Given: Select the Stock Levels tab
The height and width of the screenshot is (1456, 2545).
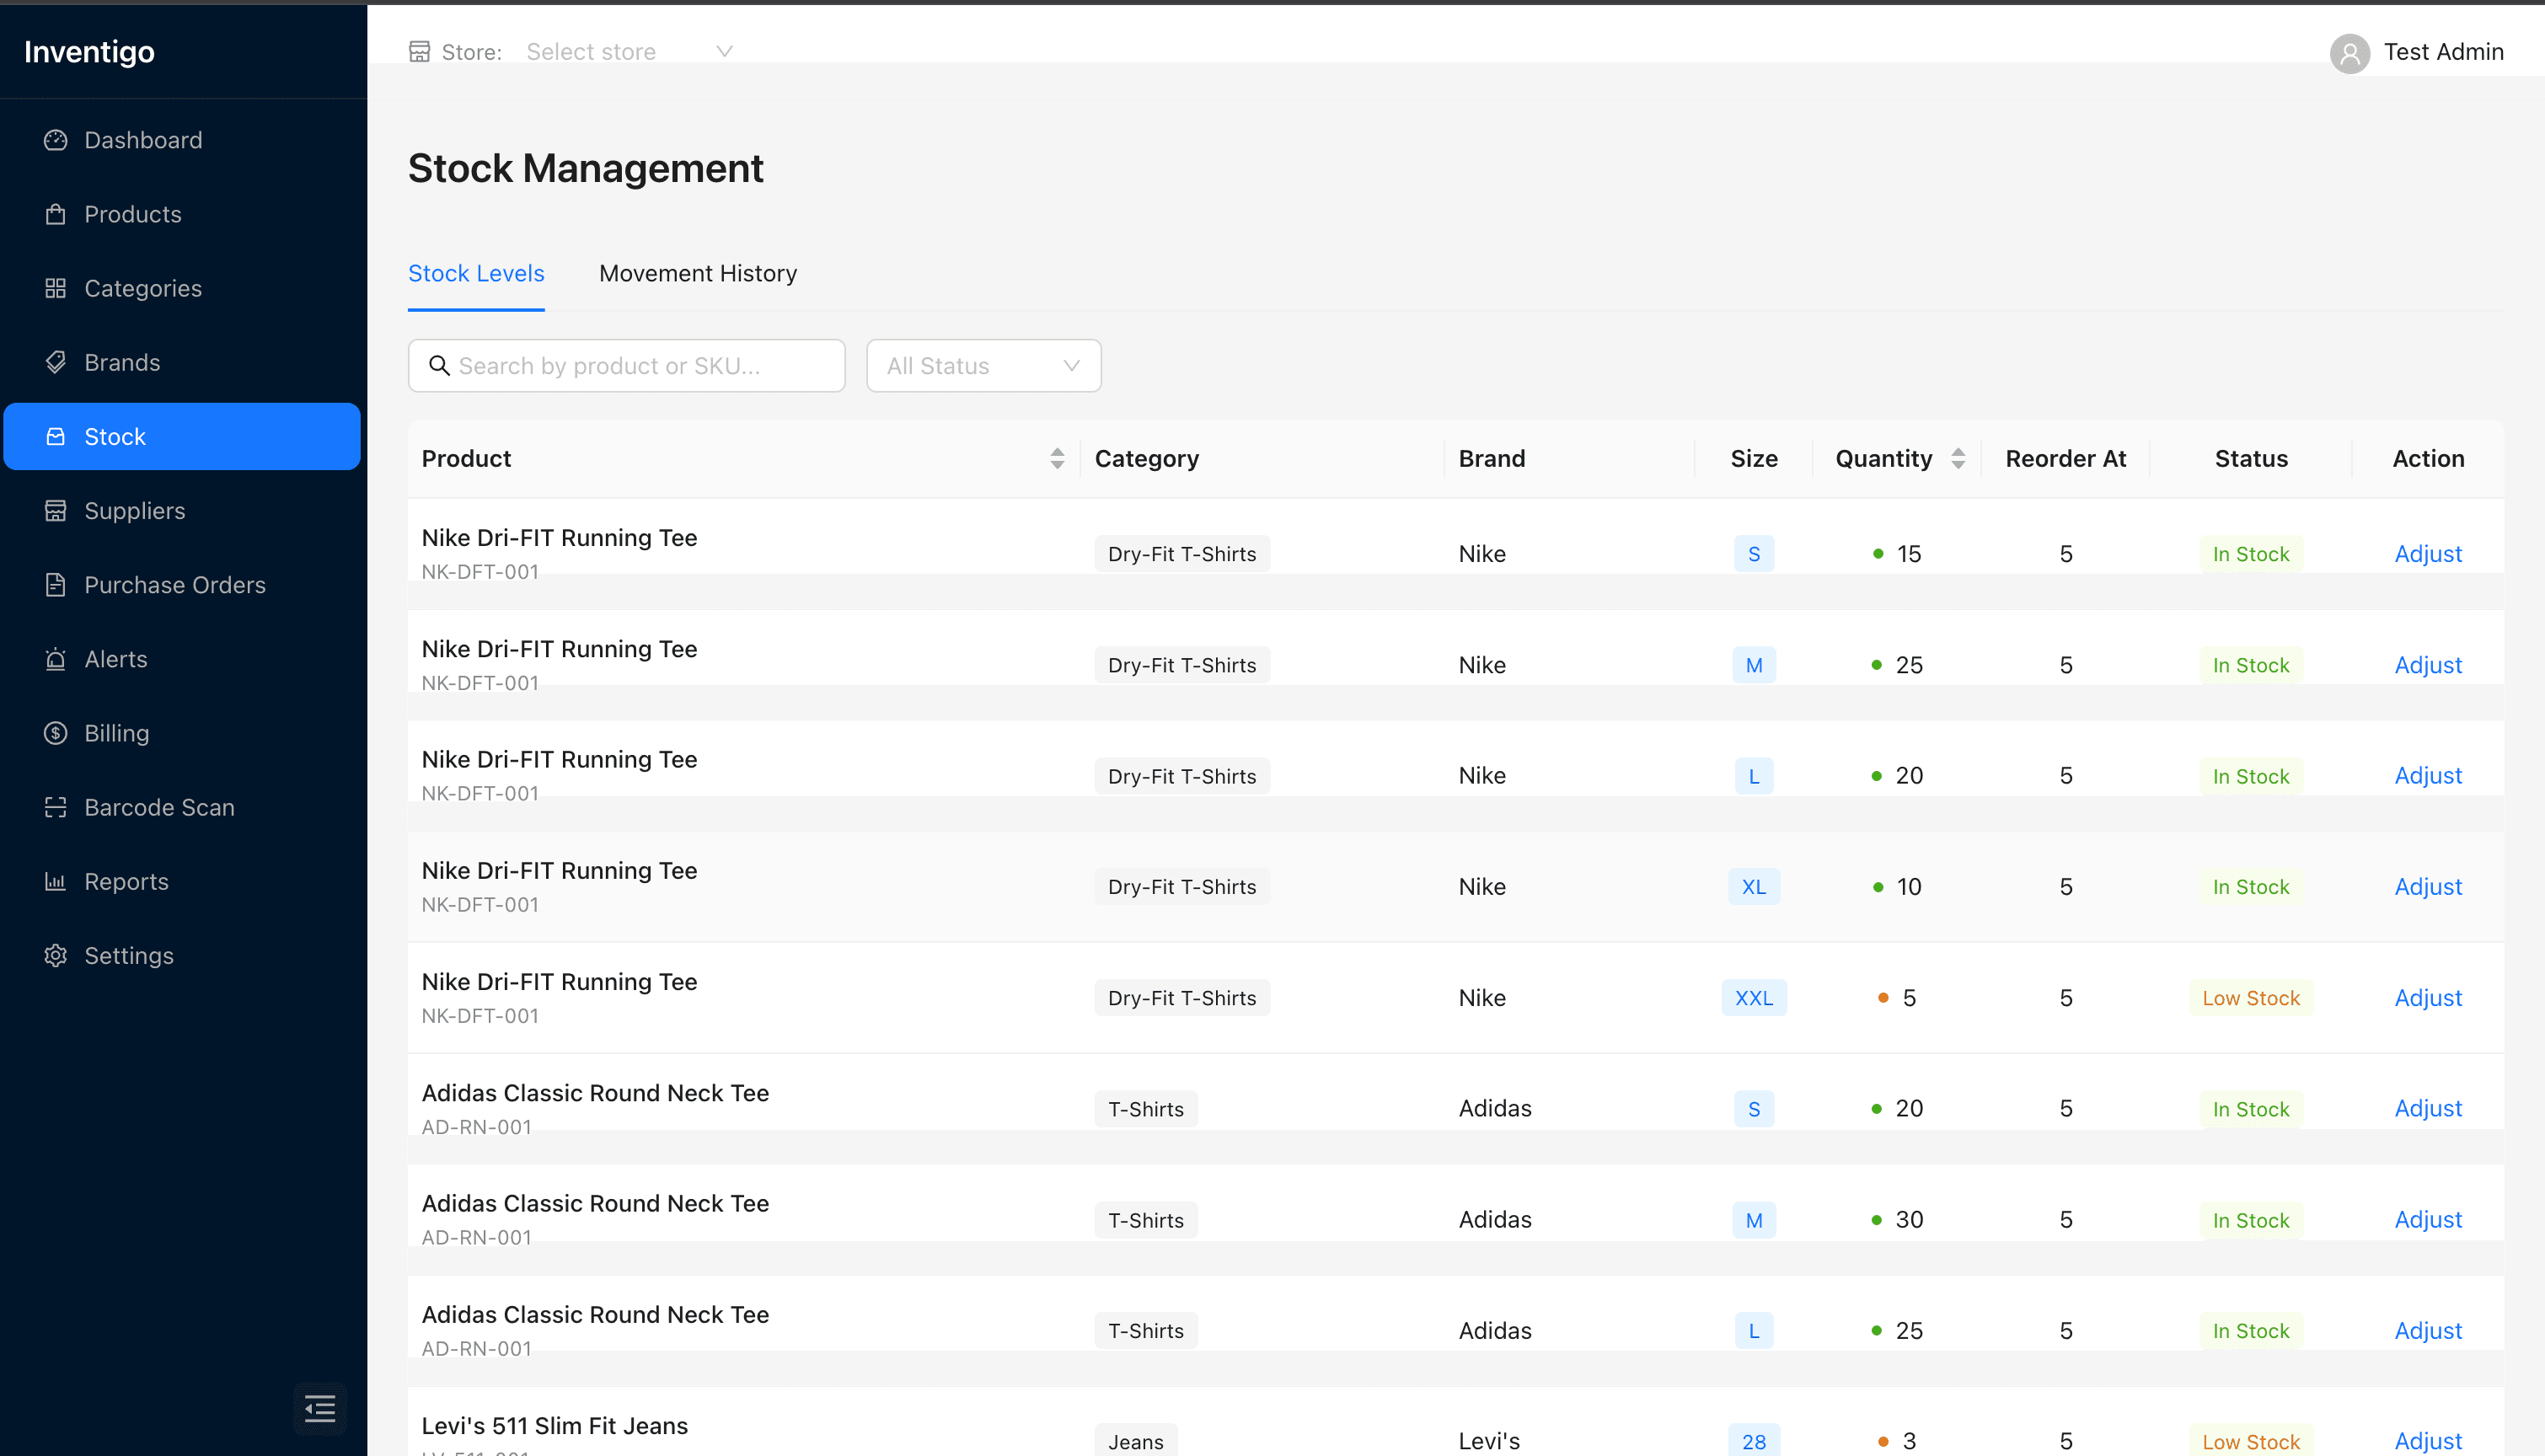Looking at the screenshot, I should coord(476,273).
